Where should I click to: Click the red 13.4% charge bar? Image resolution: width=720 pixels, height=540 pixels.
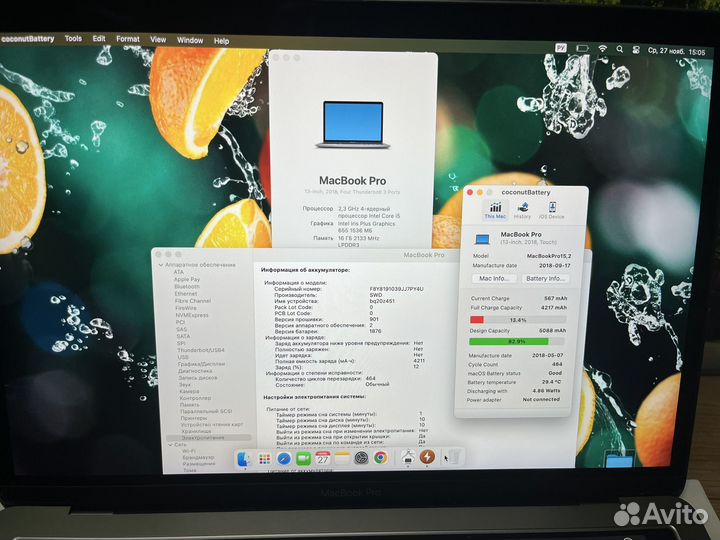coord(518,320)
